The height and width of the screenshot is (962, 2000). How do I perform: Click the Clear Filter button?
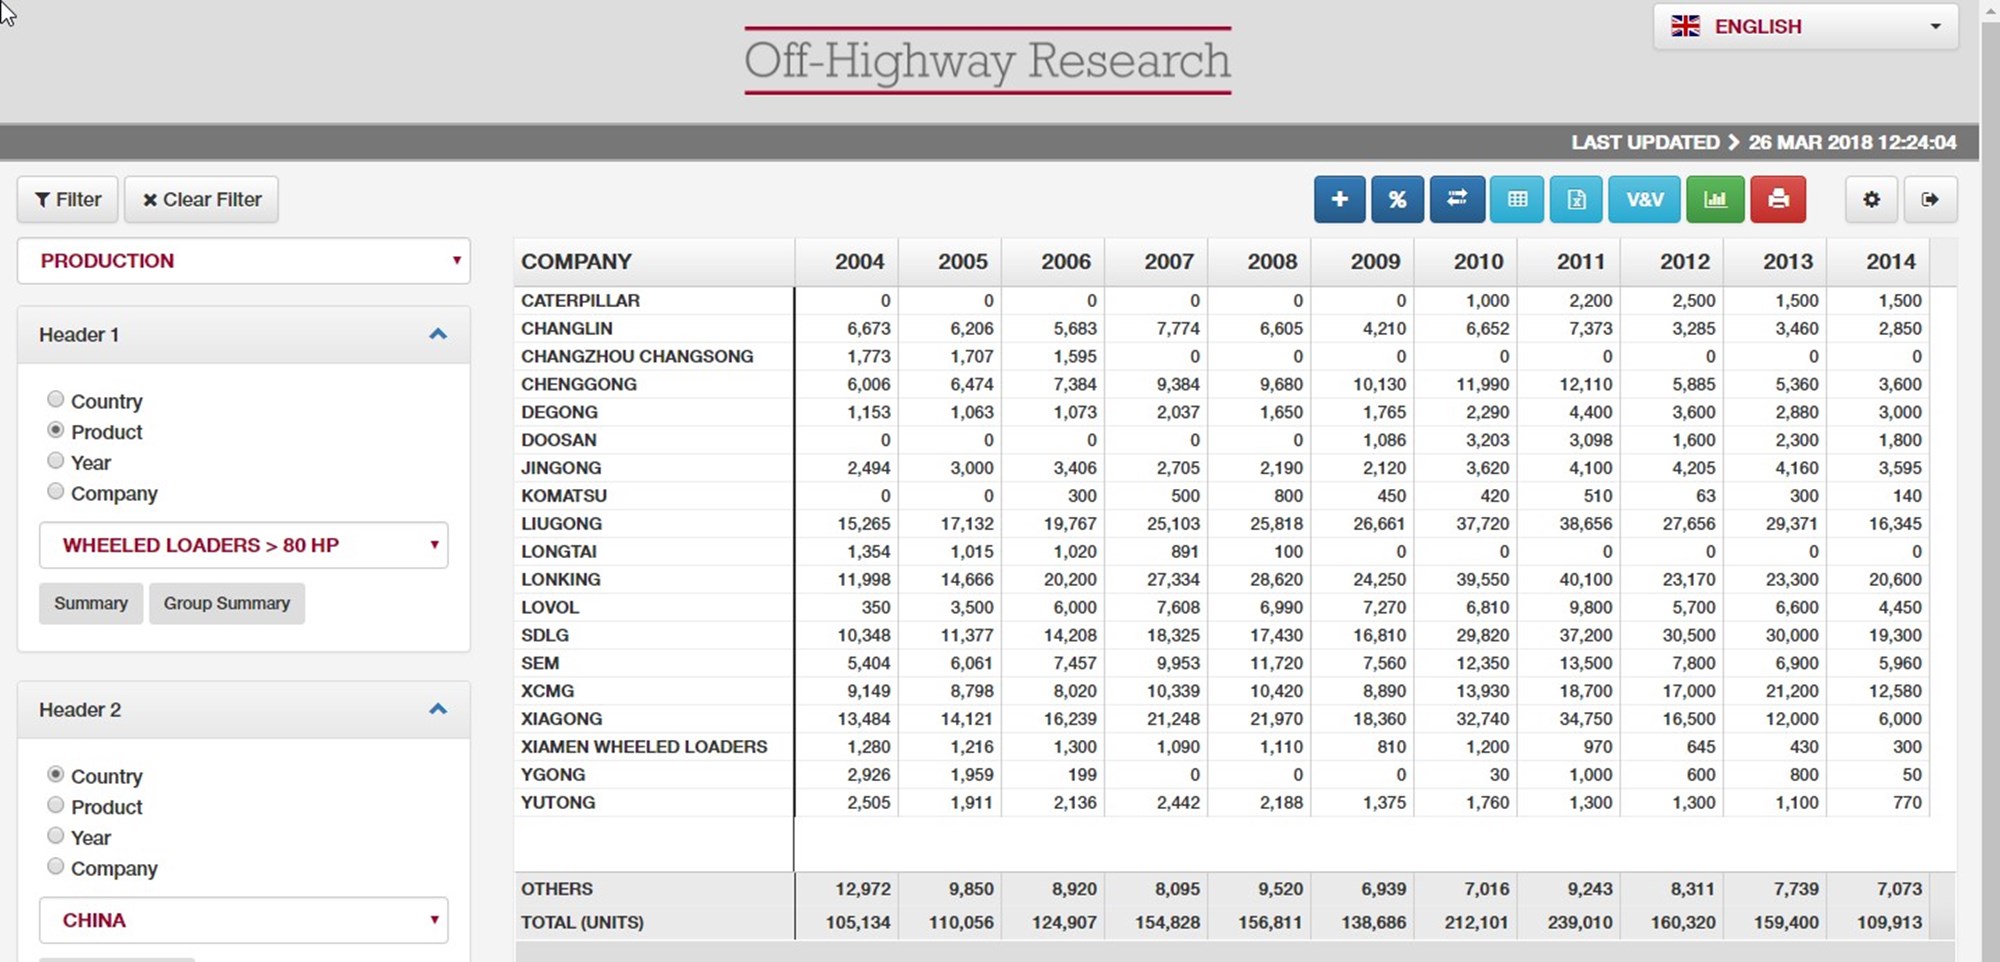(x=201, y=199)
